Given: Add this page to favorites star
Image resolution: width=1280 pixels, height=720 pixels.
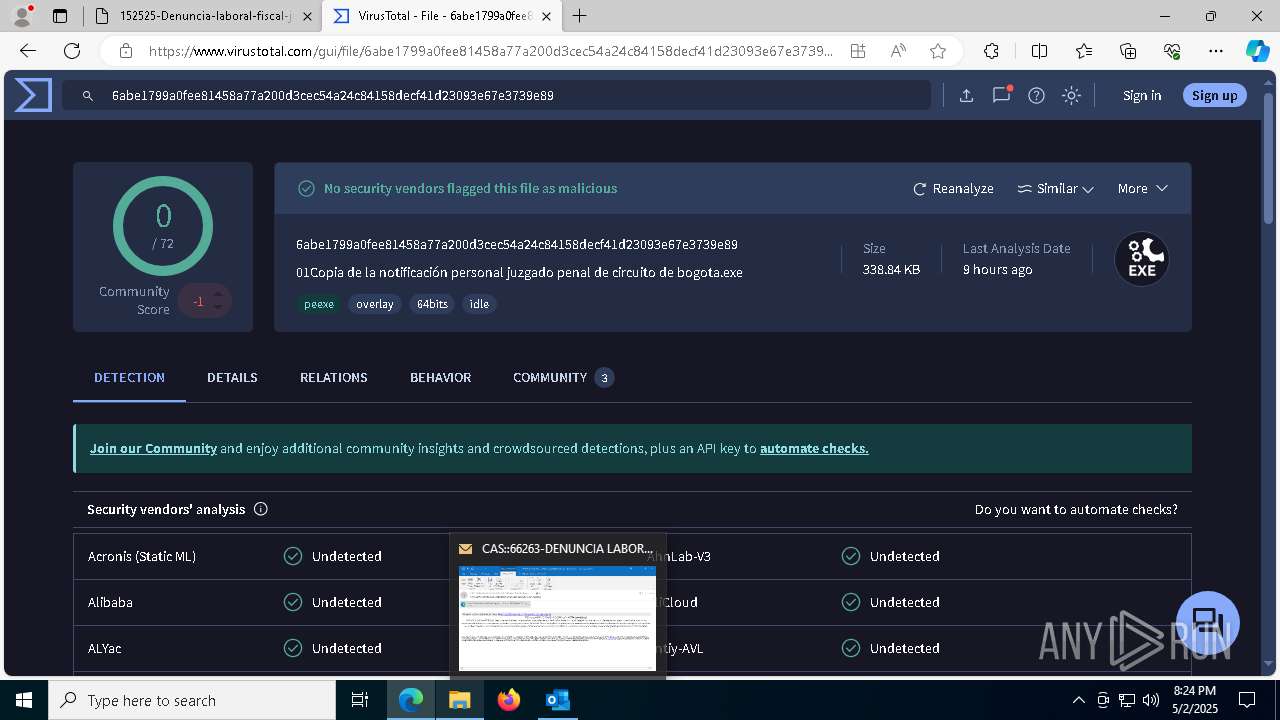Looking at the screenshot, I should pos(938,51).
